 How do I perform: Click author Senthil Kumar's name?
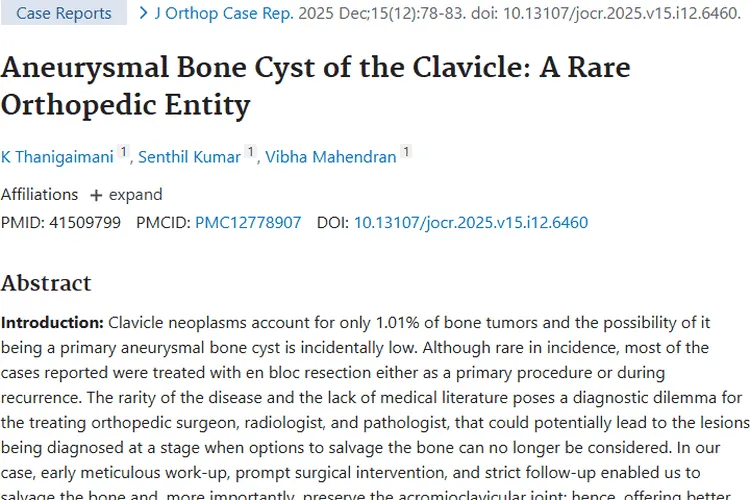(189, 157)
